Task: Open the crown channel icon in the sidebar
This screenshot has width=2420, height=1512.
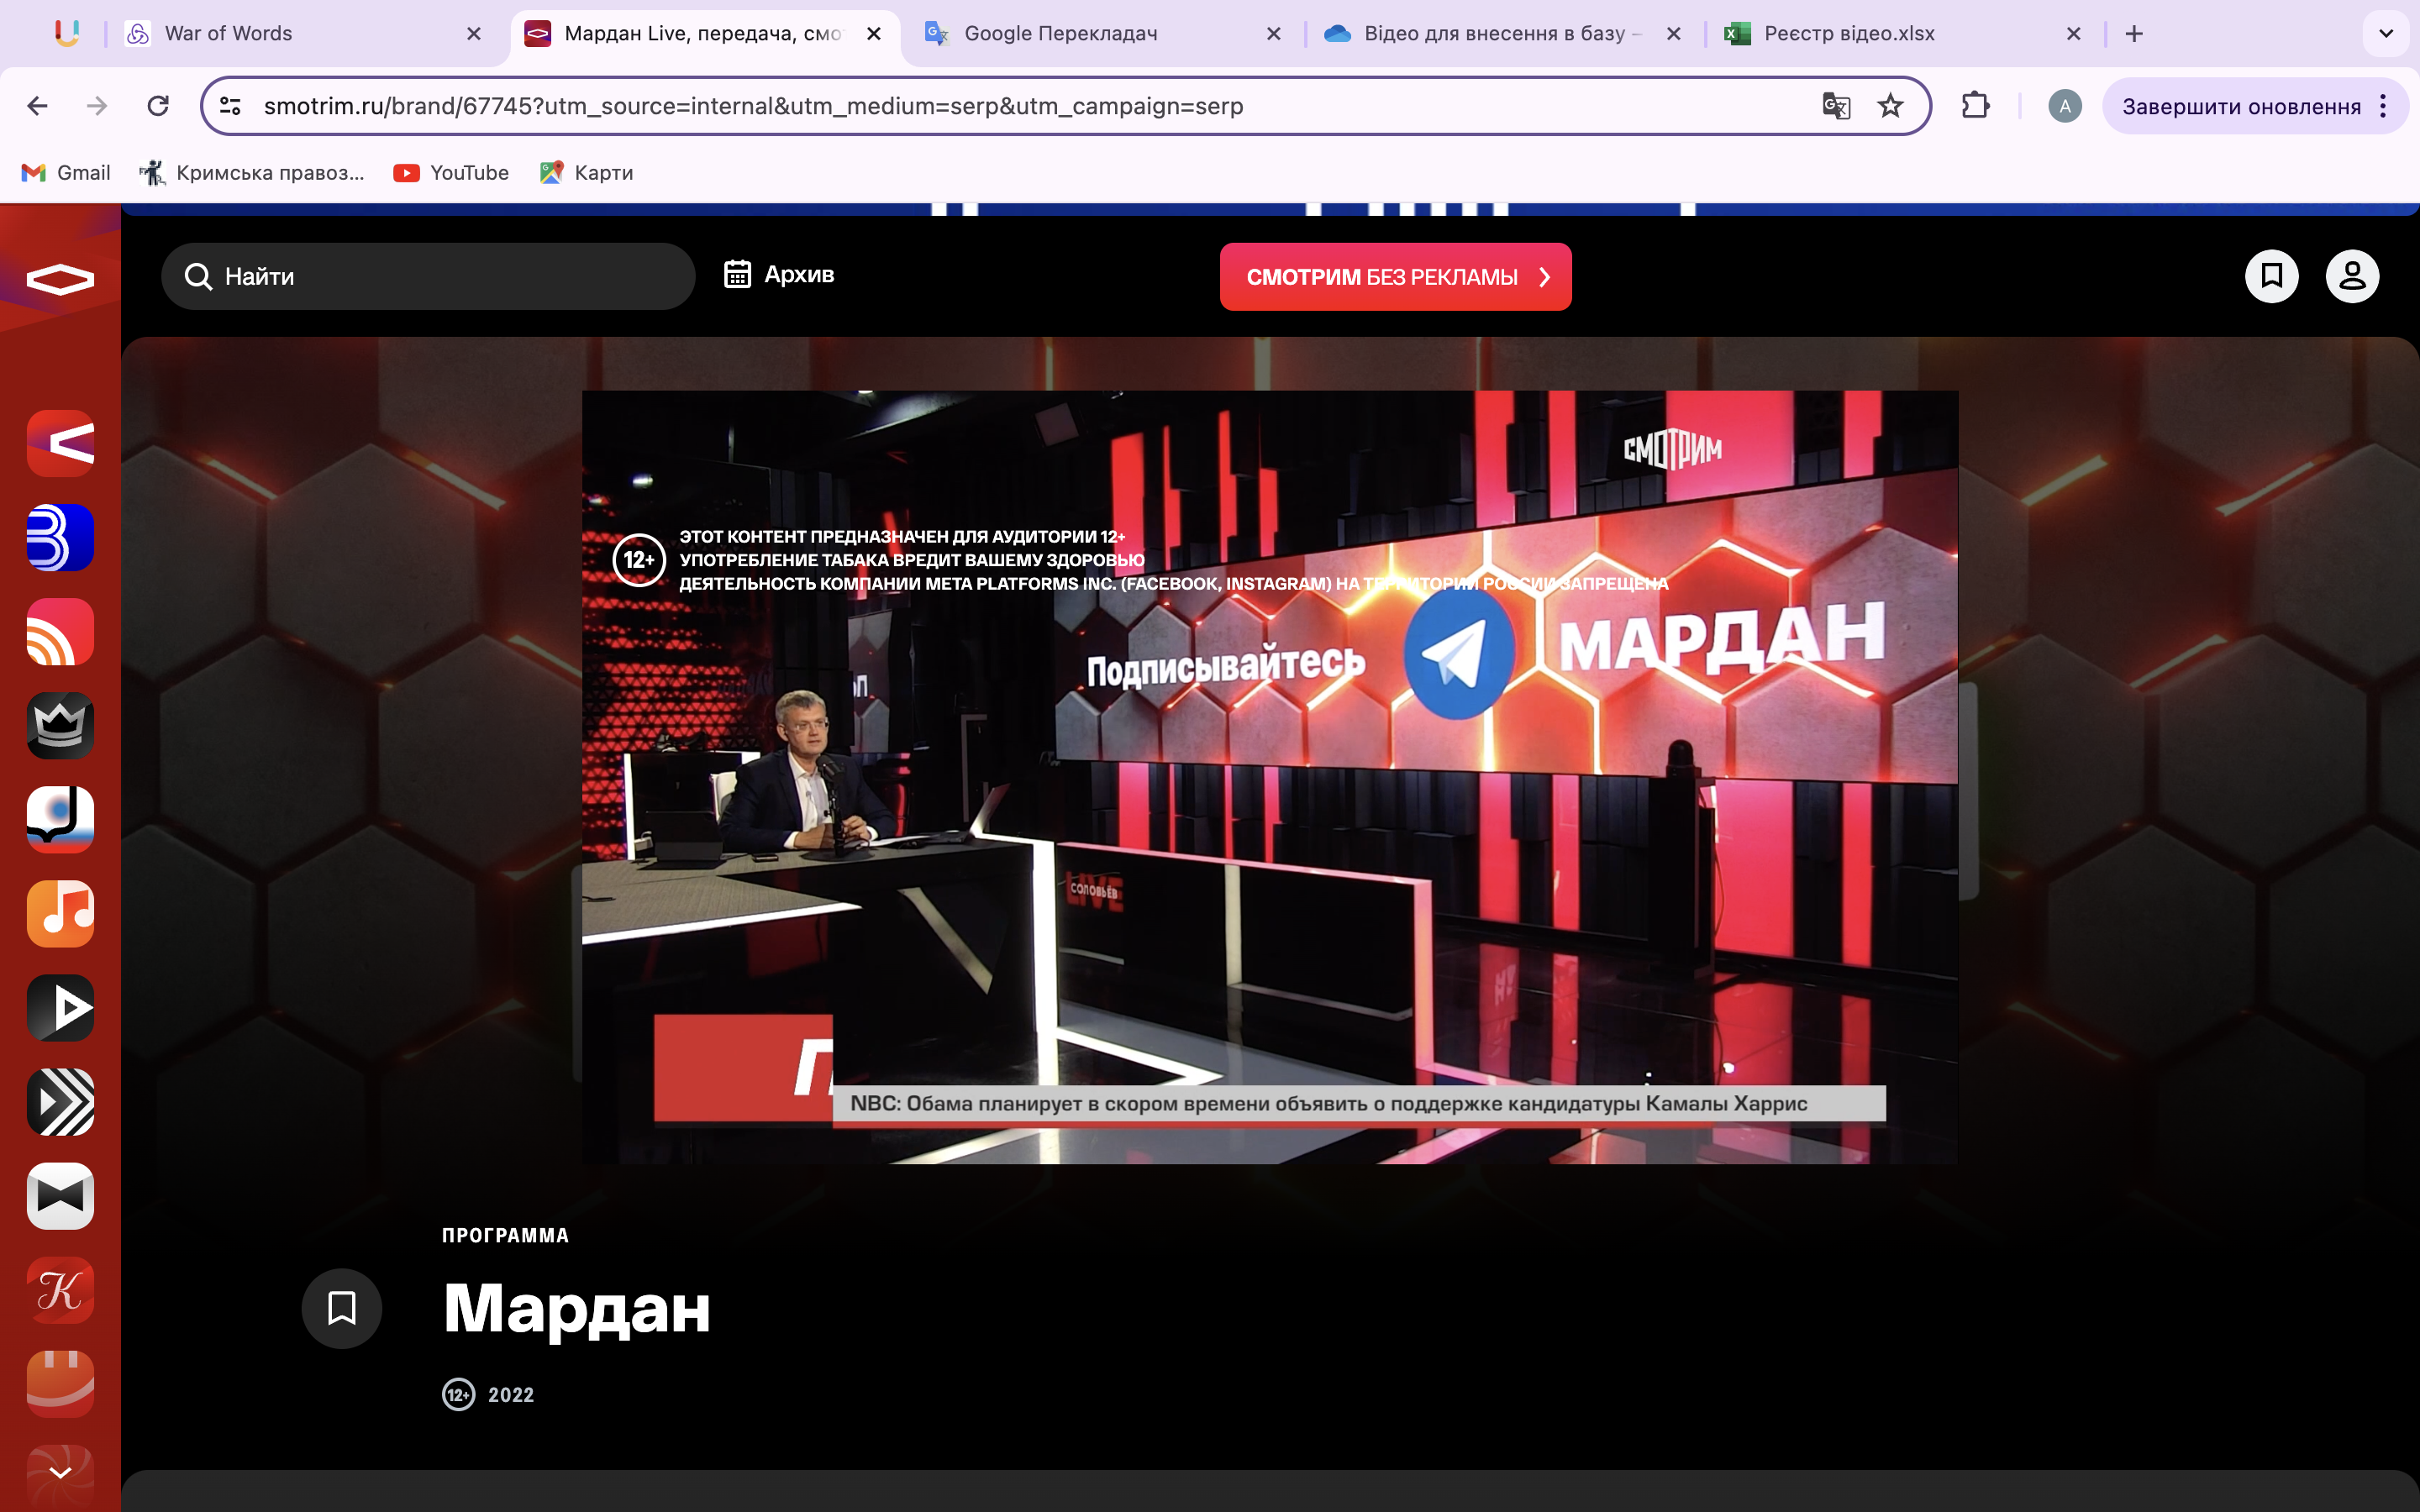Action: point(60,726)
